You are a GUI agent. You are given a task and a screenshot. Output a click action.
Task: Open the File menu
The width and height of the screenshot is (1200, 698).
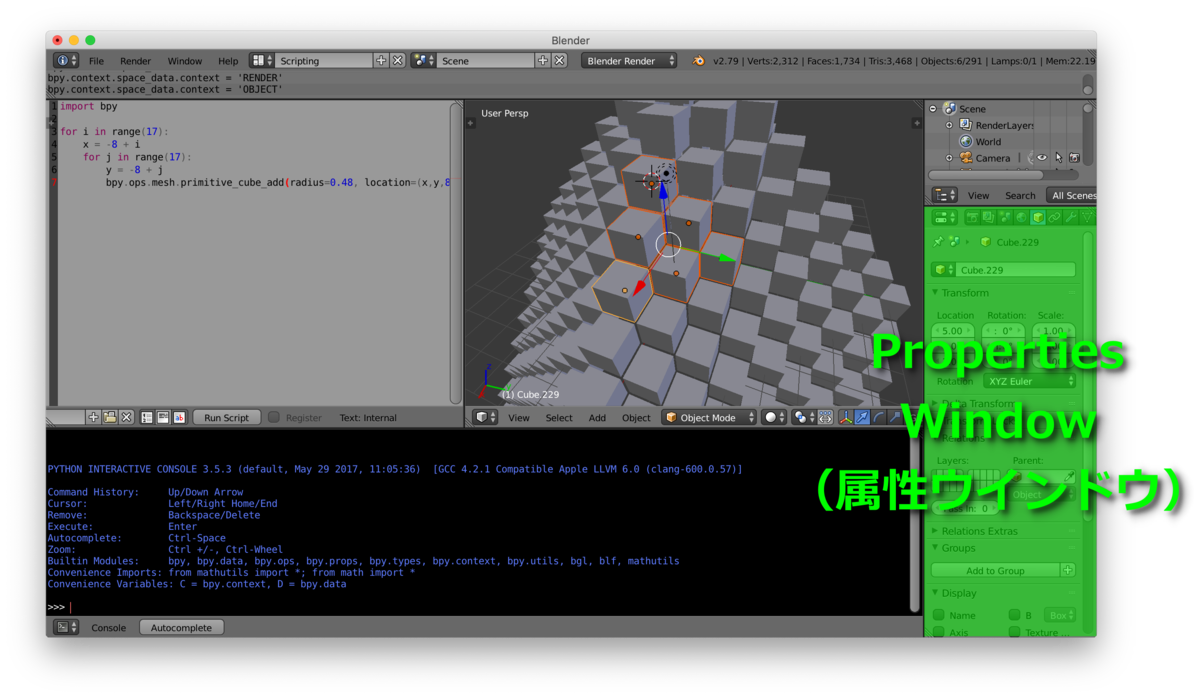[96, 61]
